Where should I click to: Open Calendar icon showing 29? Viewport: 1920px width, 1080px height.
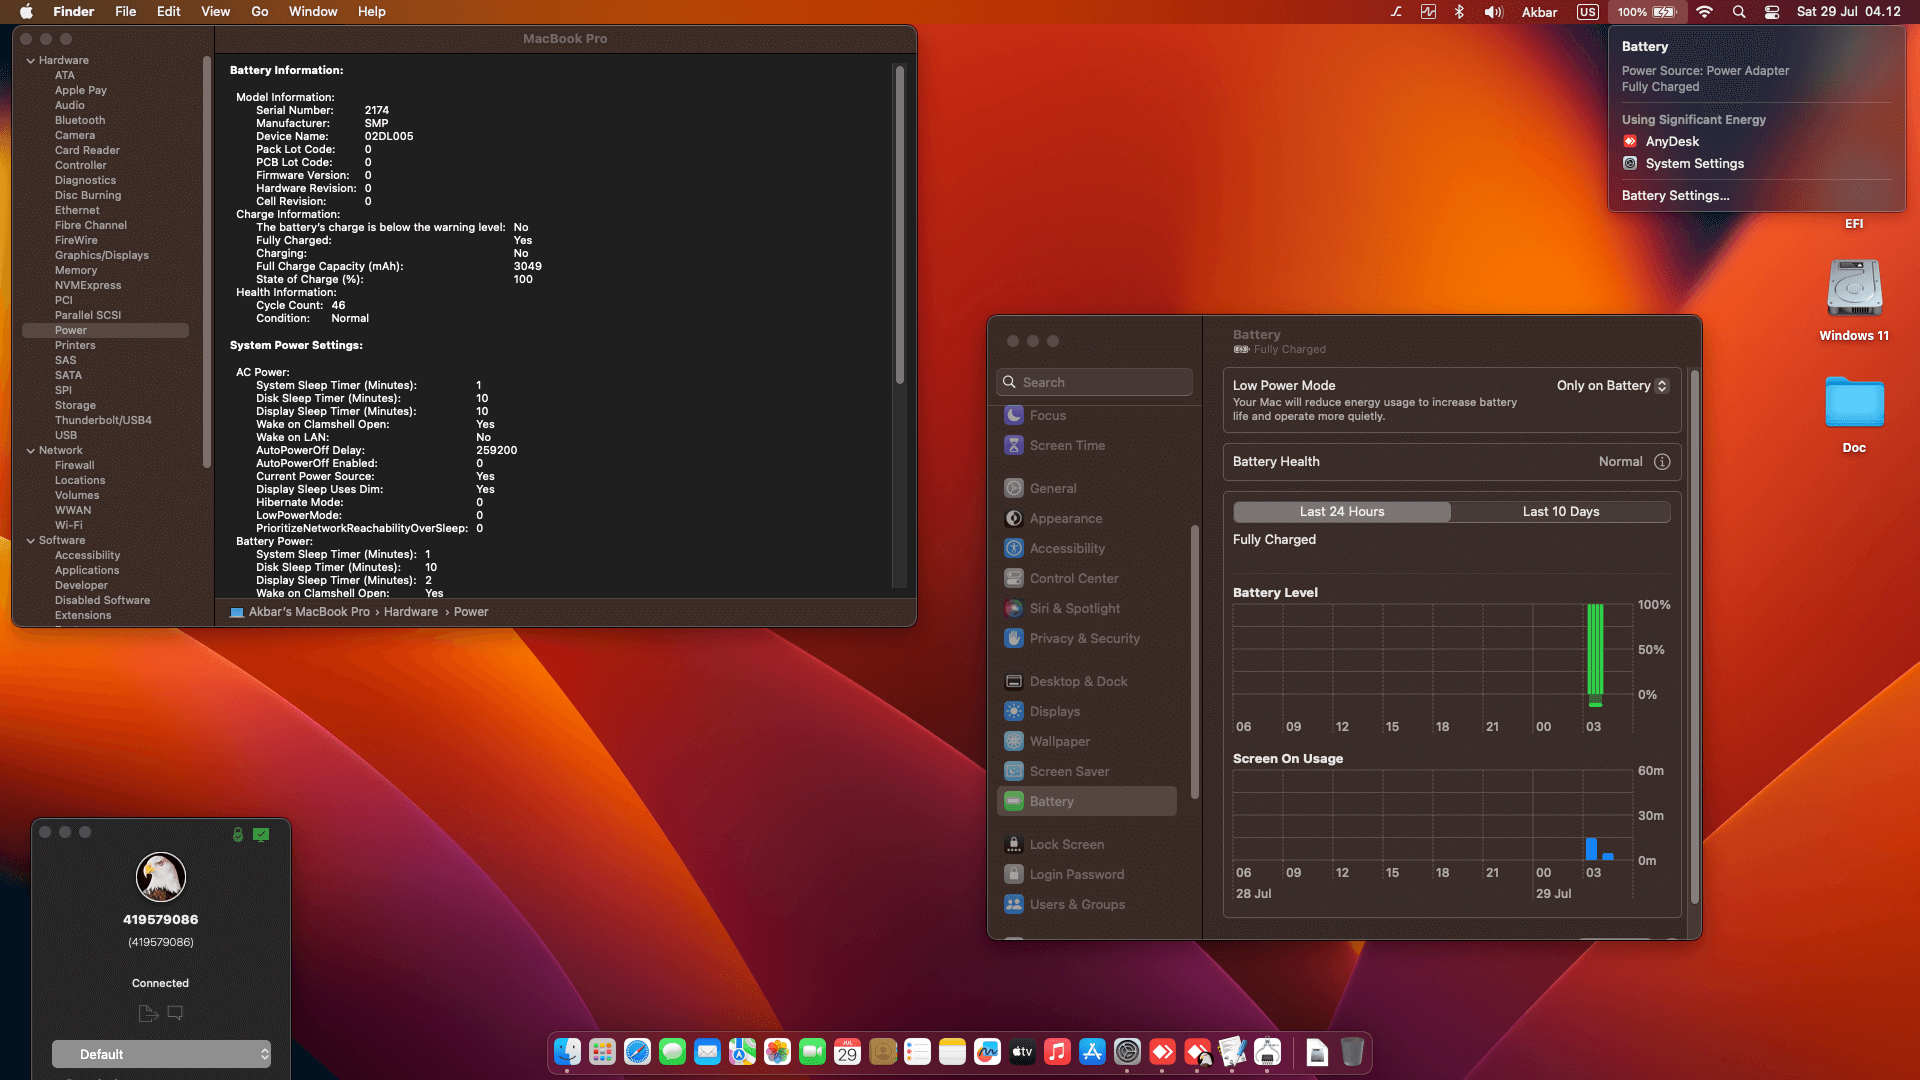point(847,1052)
